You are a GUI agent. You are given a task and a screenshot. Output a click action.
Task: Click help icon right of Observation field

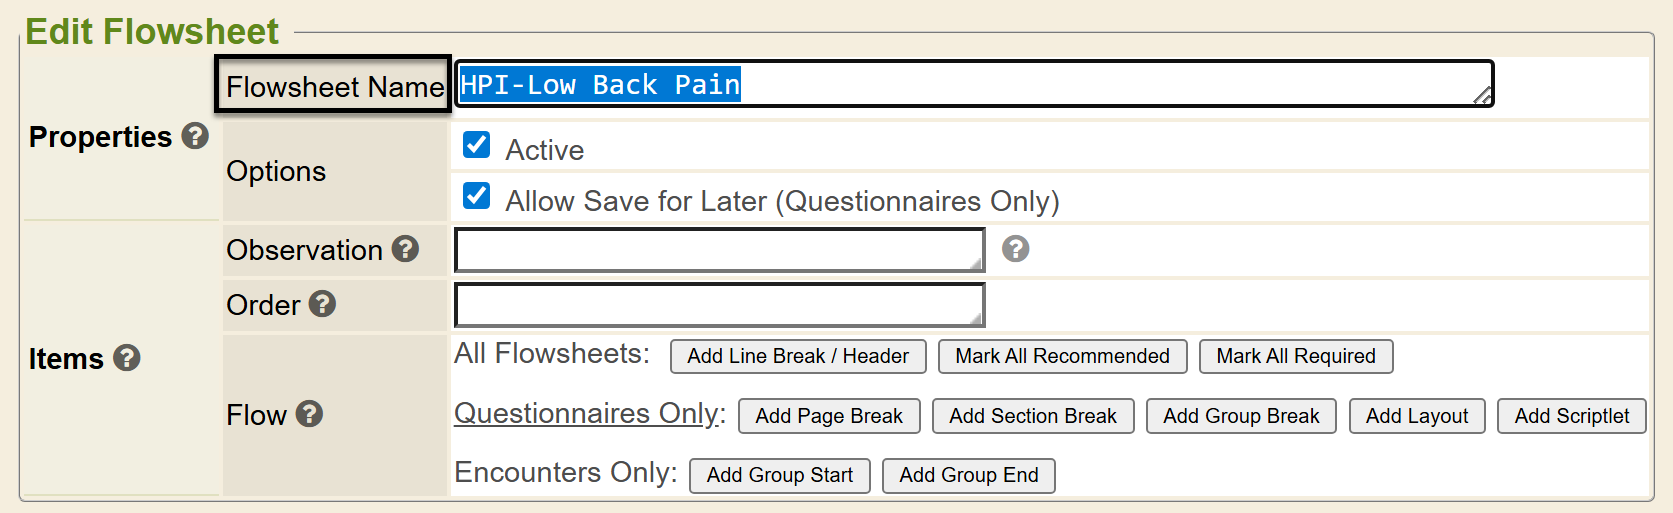click(1015, 249)
